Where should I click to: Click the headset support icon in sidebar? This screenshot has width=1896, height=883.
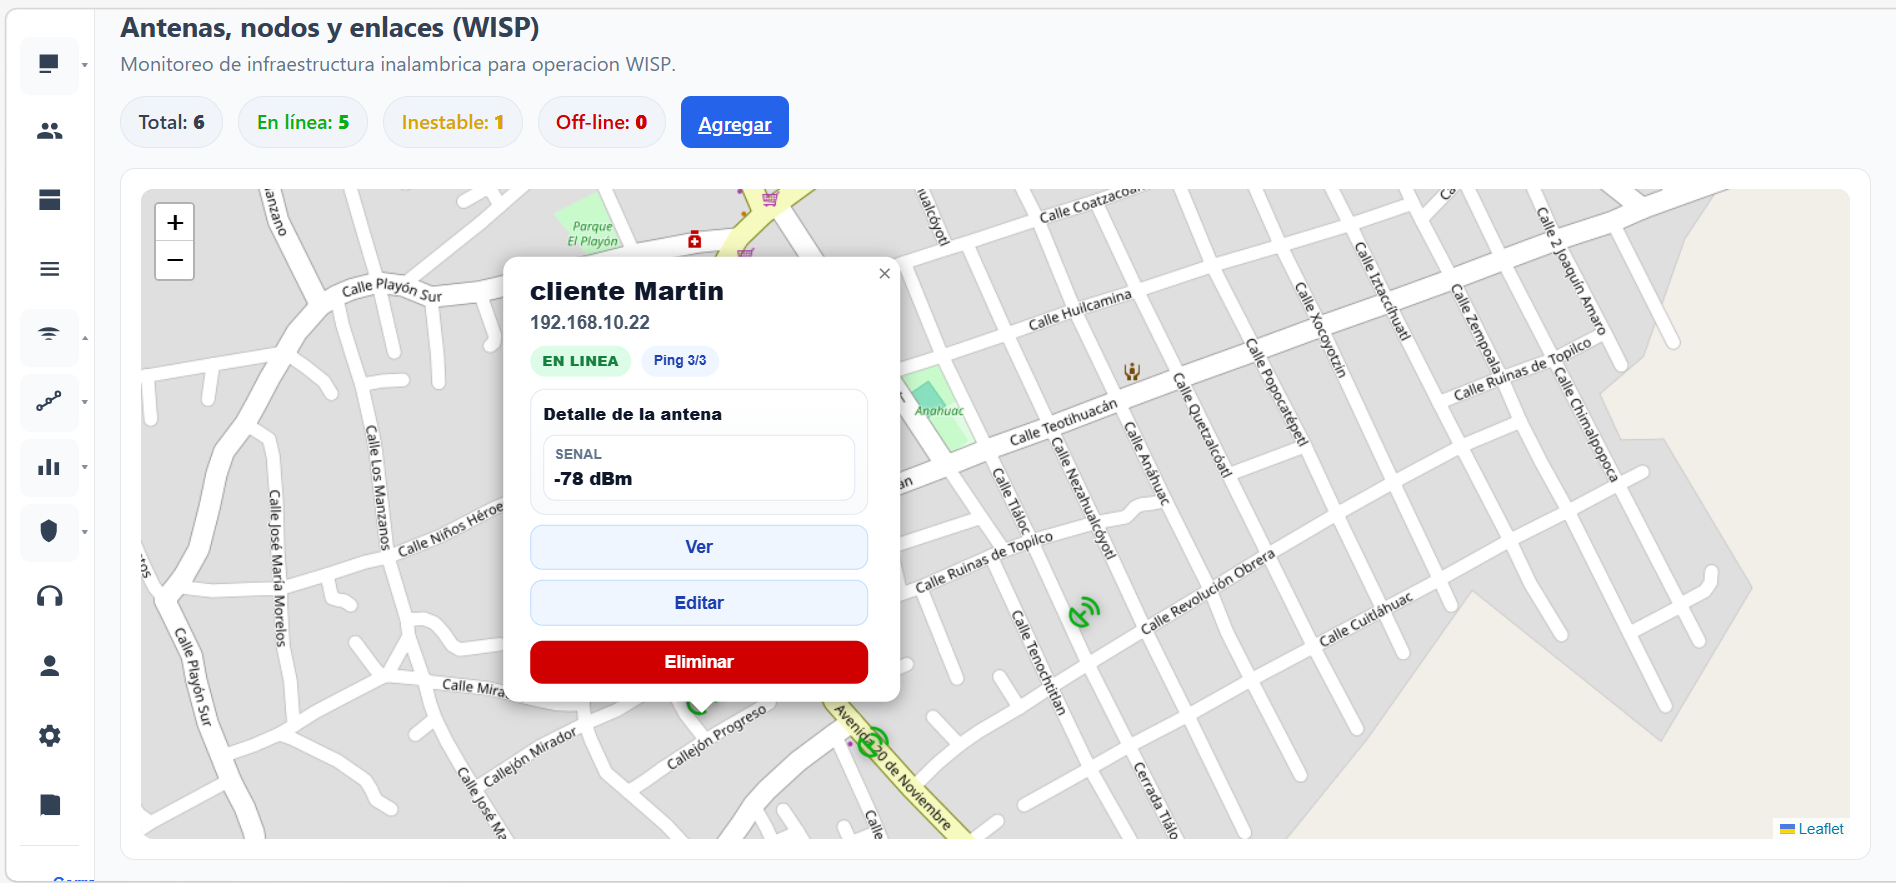49,597
